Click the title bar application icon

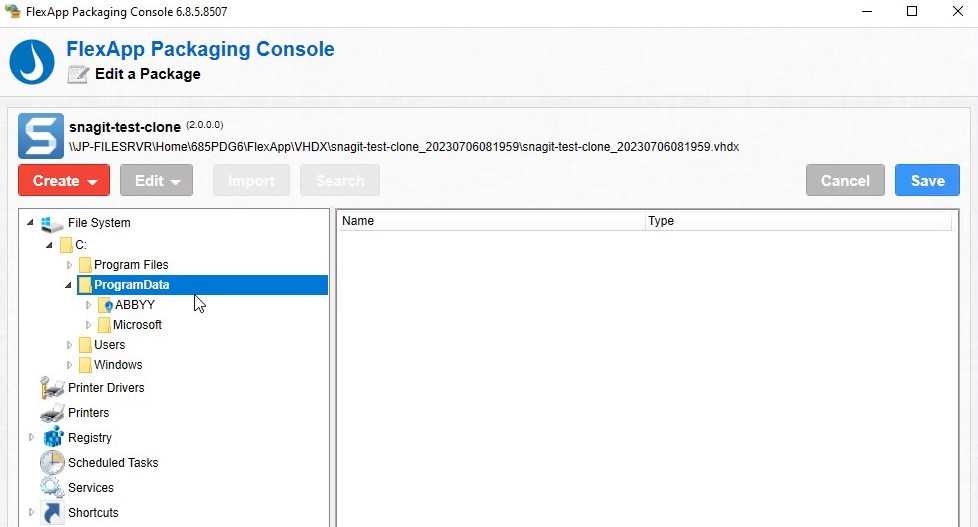click(12, 11)
